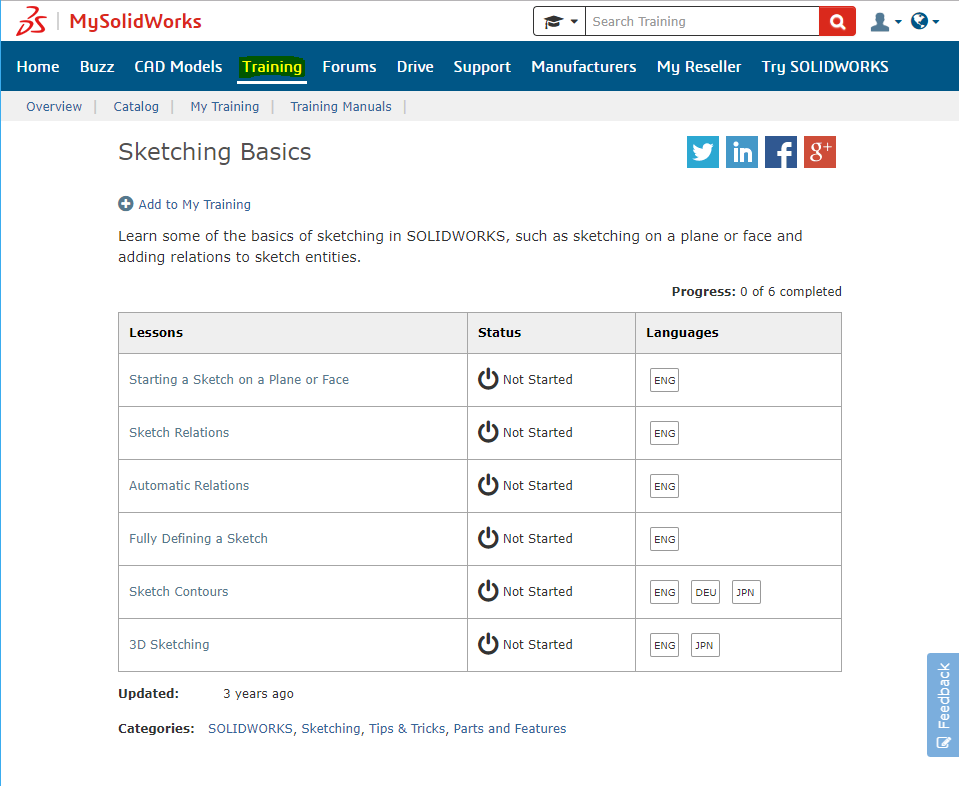959x786 pixels.
Task: Open the globe language selector dropdown
Action: 924,21
